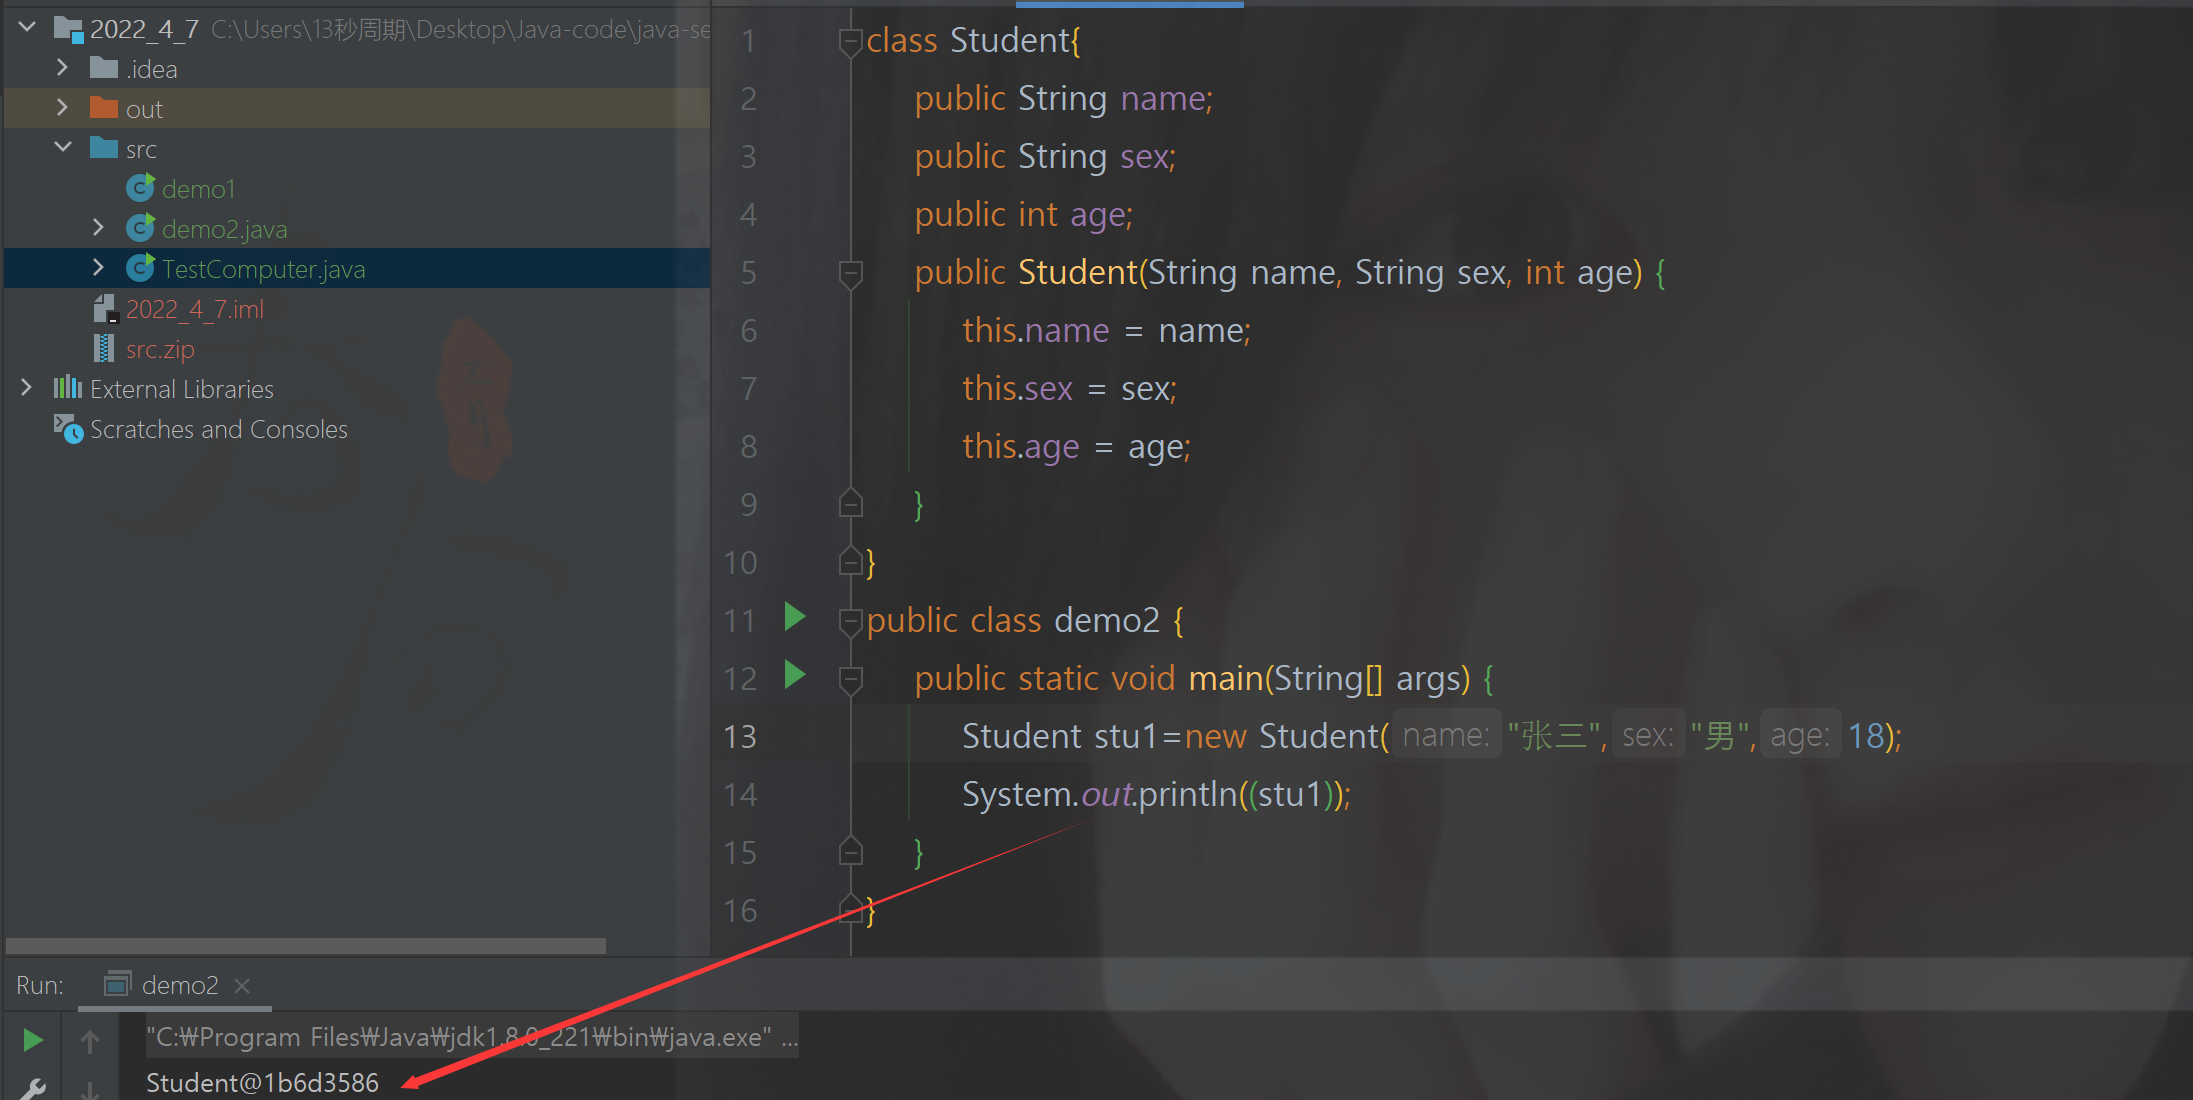Click the demo1 class icon
Viewport: 2193px width, 1100px height.
point(141,187)
